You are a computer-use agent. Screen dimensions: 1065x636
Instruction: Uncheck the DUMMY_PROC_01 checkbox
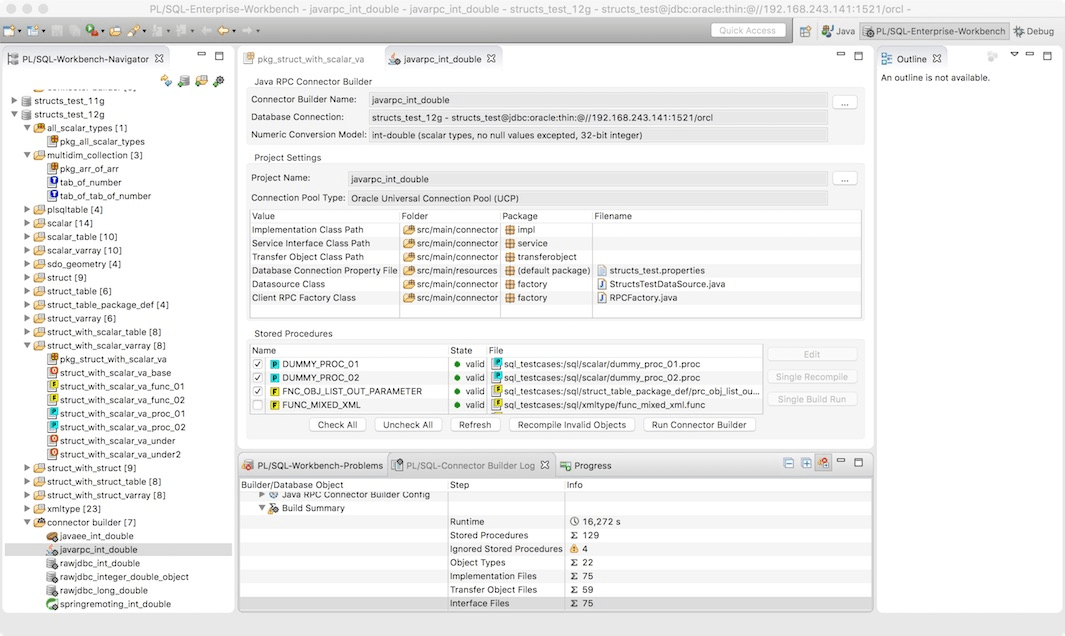click(x=258, y=364)
